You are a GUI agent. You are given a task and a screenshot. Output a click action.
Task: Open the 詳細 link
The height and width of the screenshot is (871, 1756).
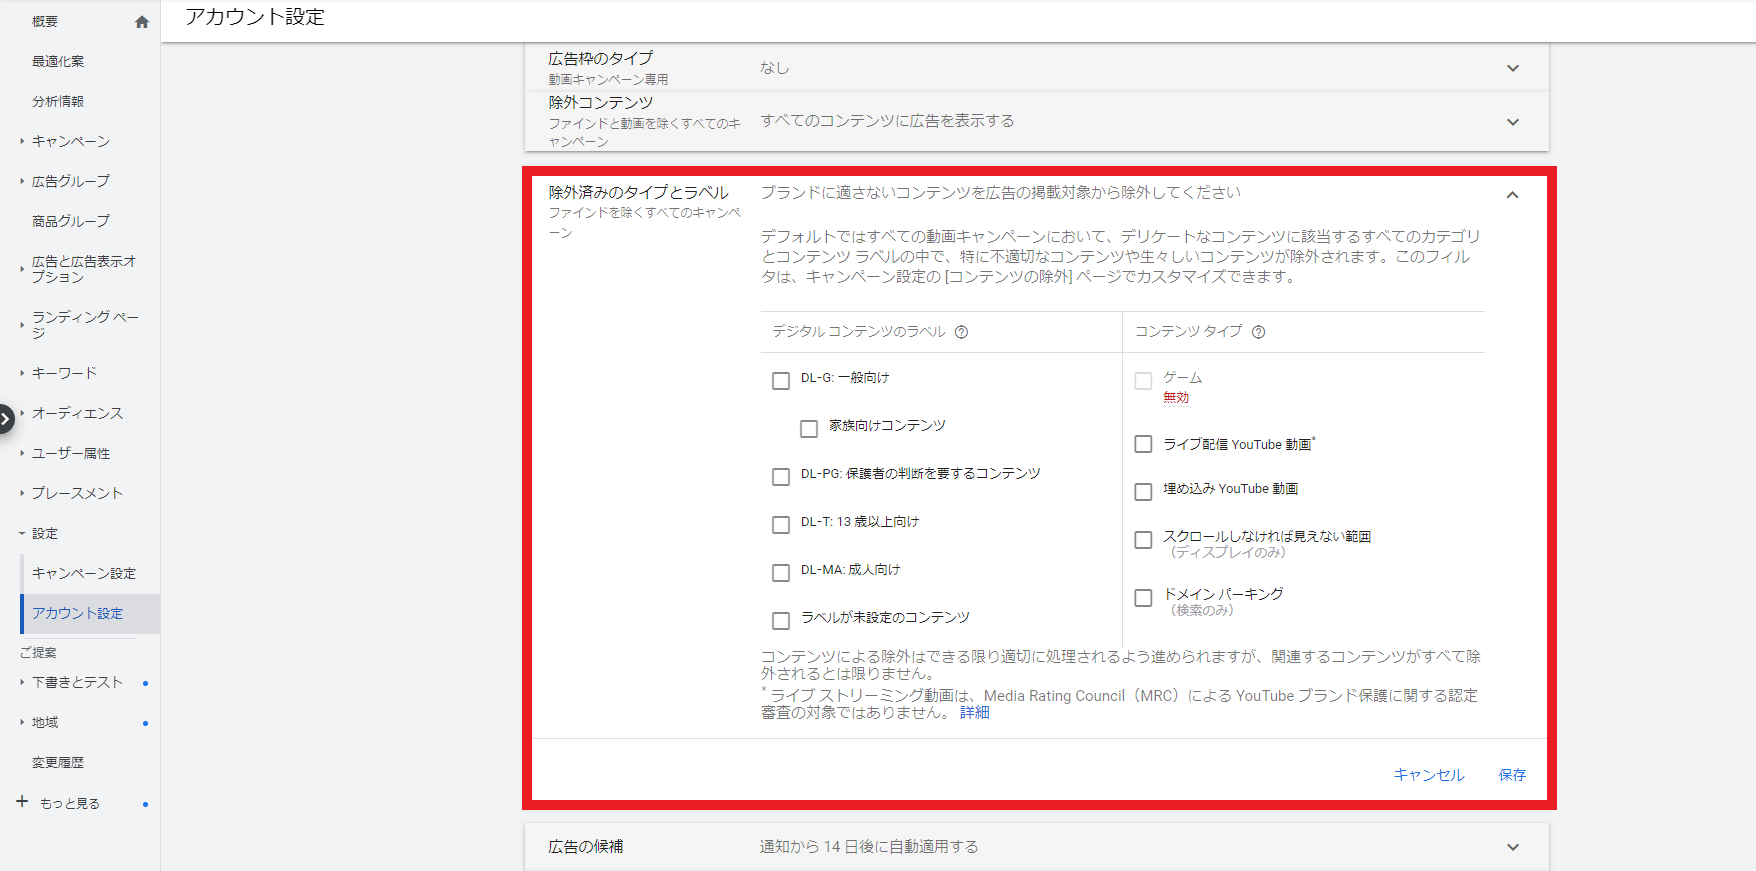pyautogui.click(x=975, y=712)
